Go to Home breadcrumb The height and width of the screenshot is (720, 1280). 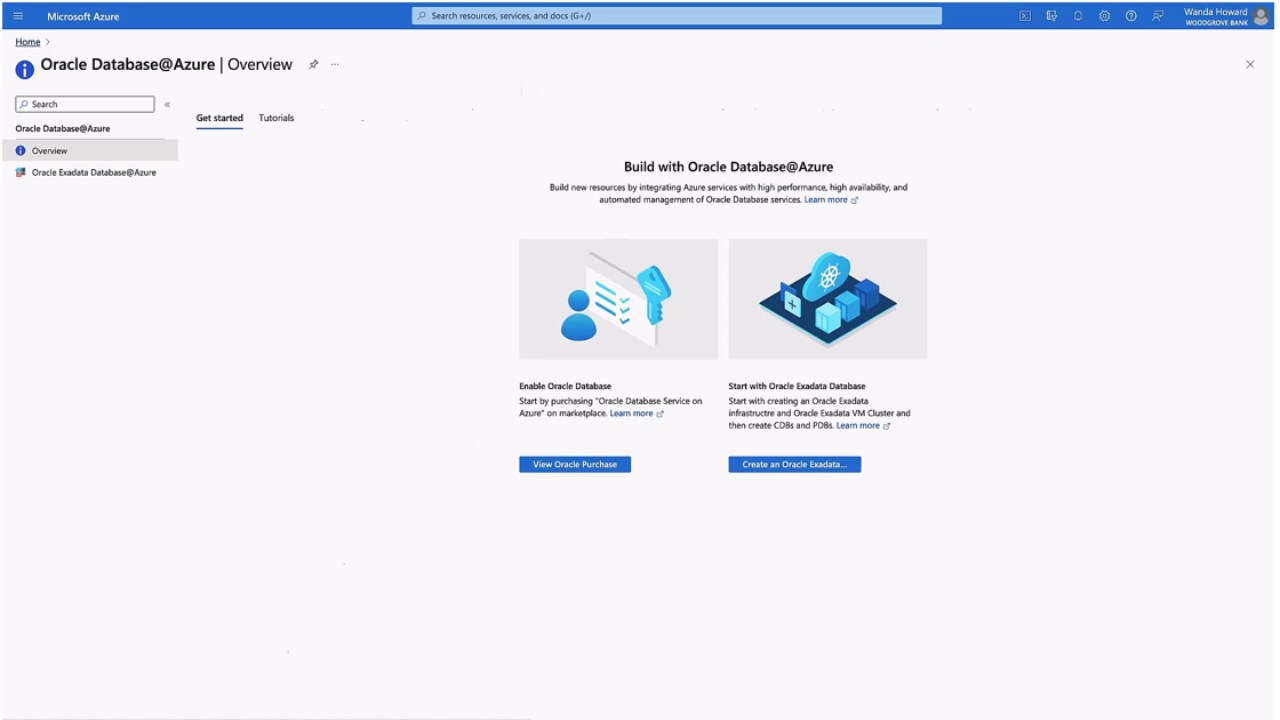point(28,42)
